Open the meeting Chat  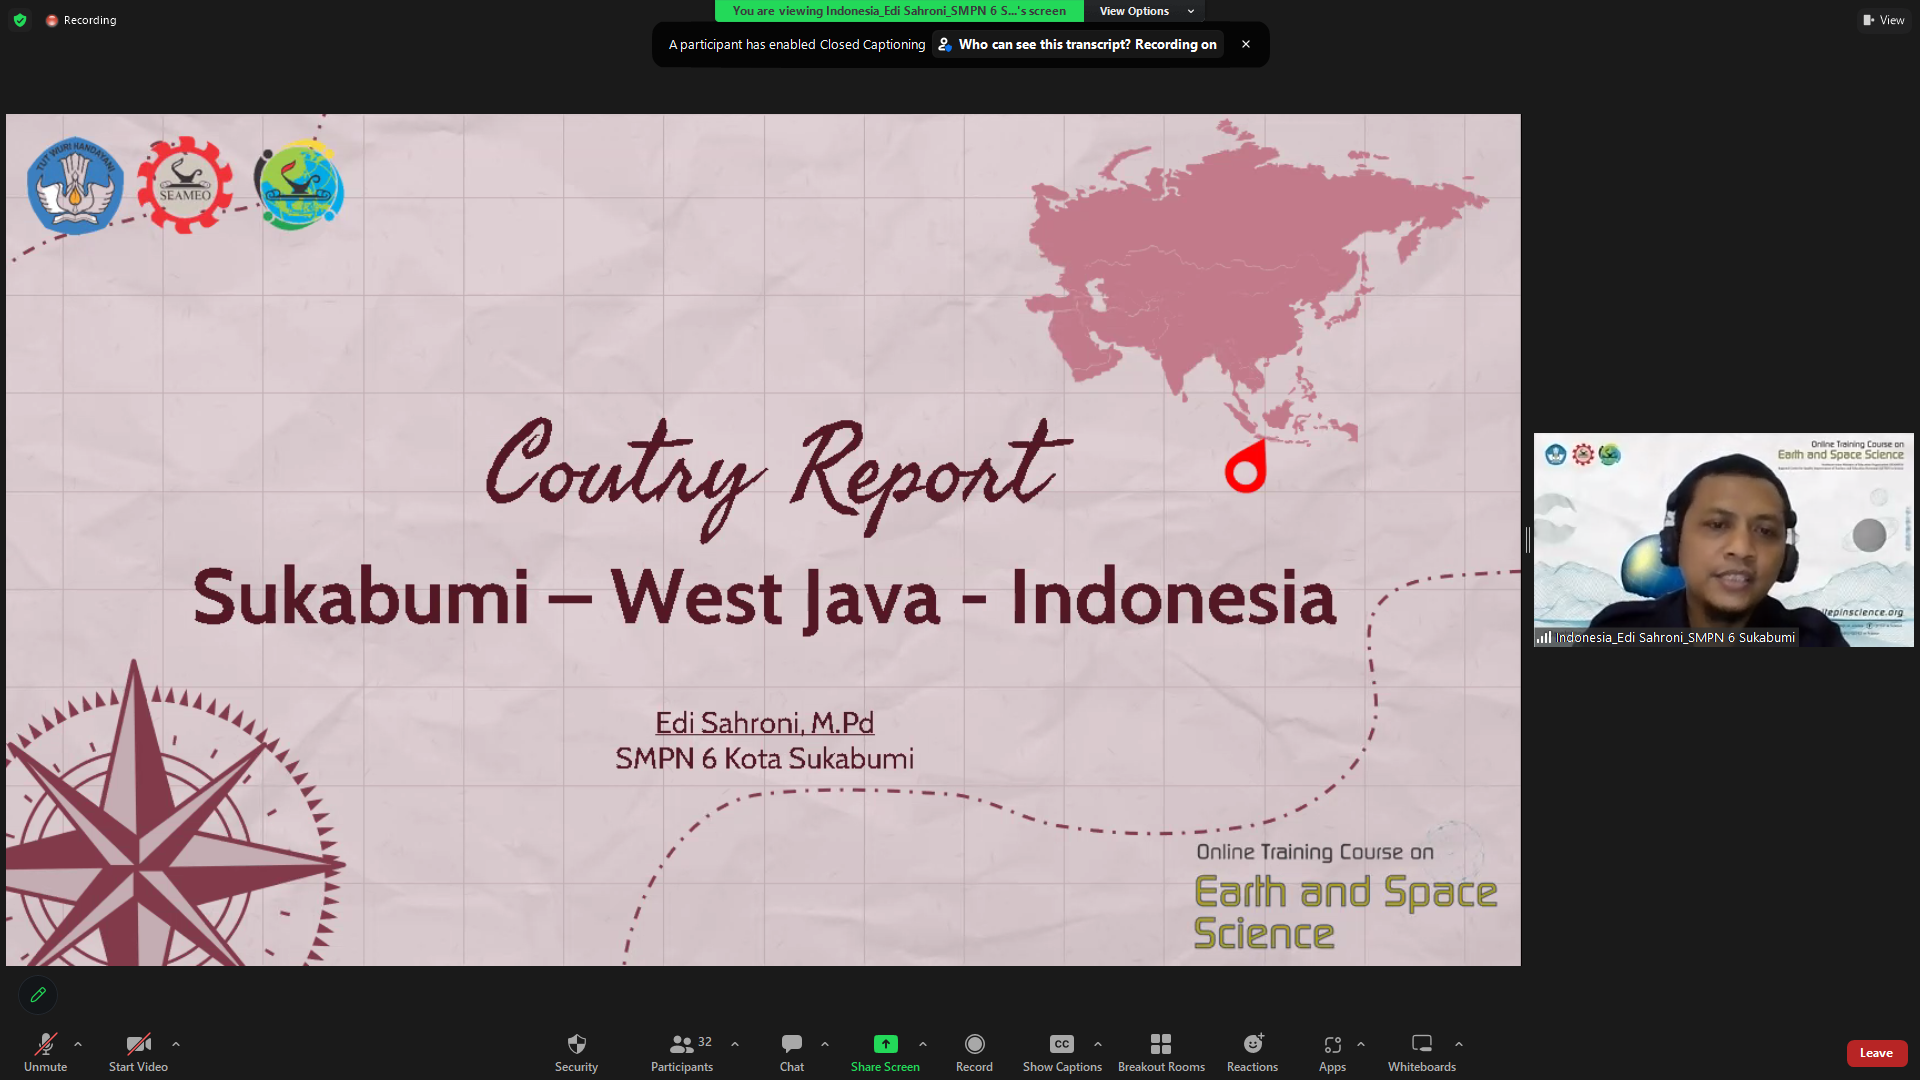point(791,1052)
